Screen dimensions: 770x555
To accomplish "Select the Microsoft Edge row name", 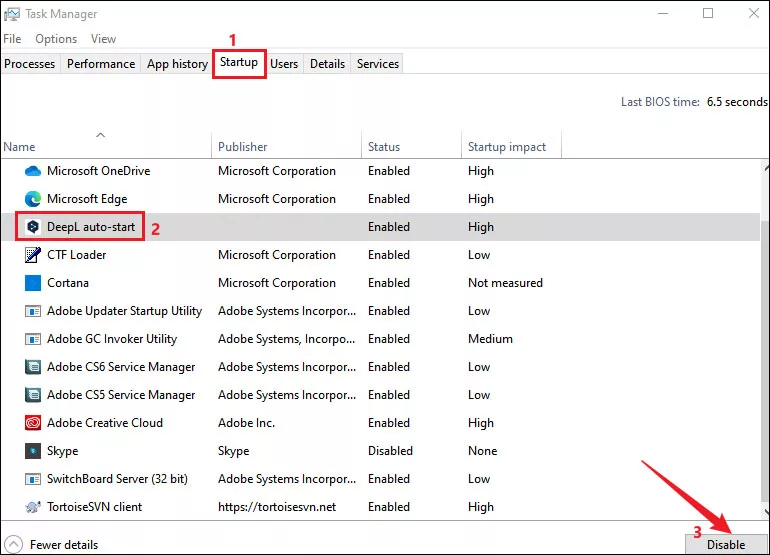I will [87, 199].
